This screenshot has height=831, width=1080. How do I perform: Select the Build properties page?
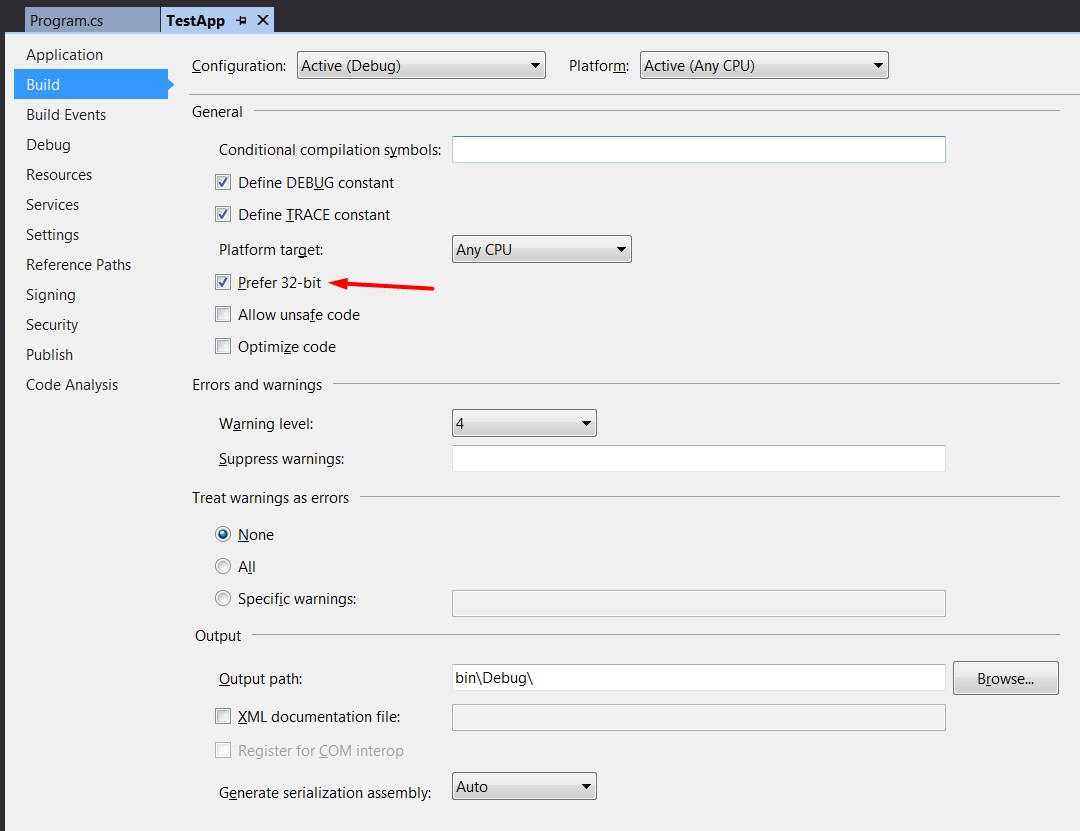[91, 84]
